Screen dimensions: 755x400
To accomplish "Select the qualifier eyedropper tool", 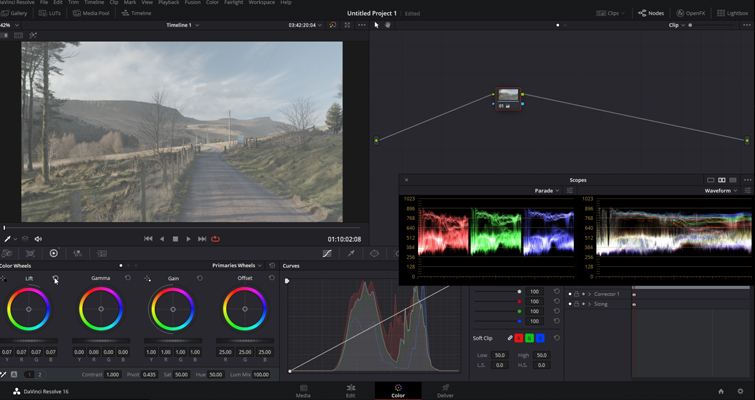I will pos(351,254).
